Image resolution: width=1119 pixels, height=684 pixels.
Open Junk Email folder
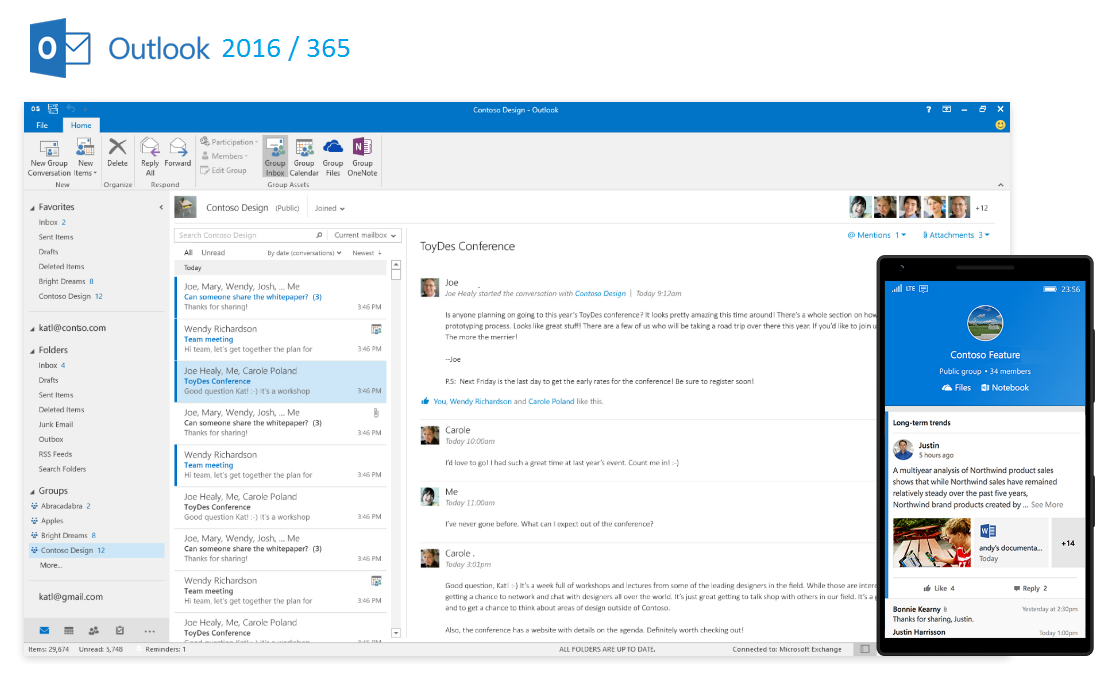coord(56,424)
